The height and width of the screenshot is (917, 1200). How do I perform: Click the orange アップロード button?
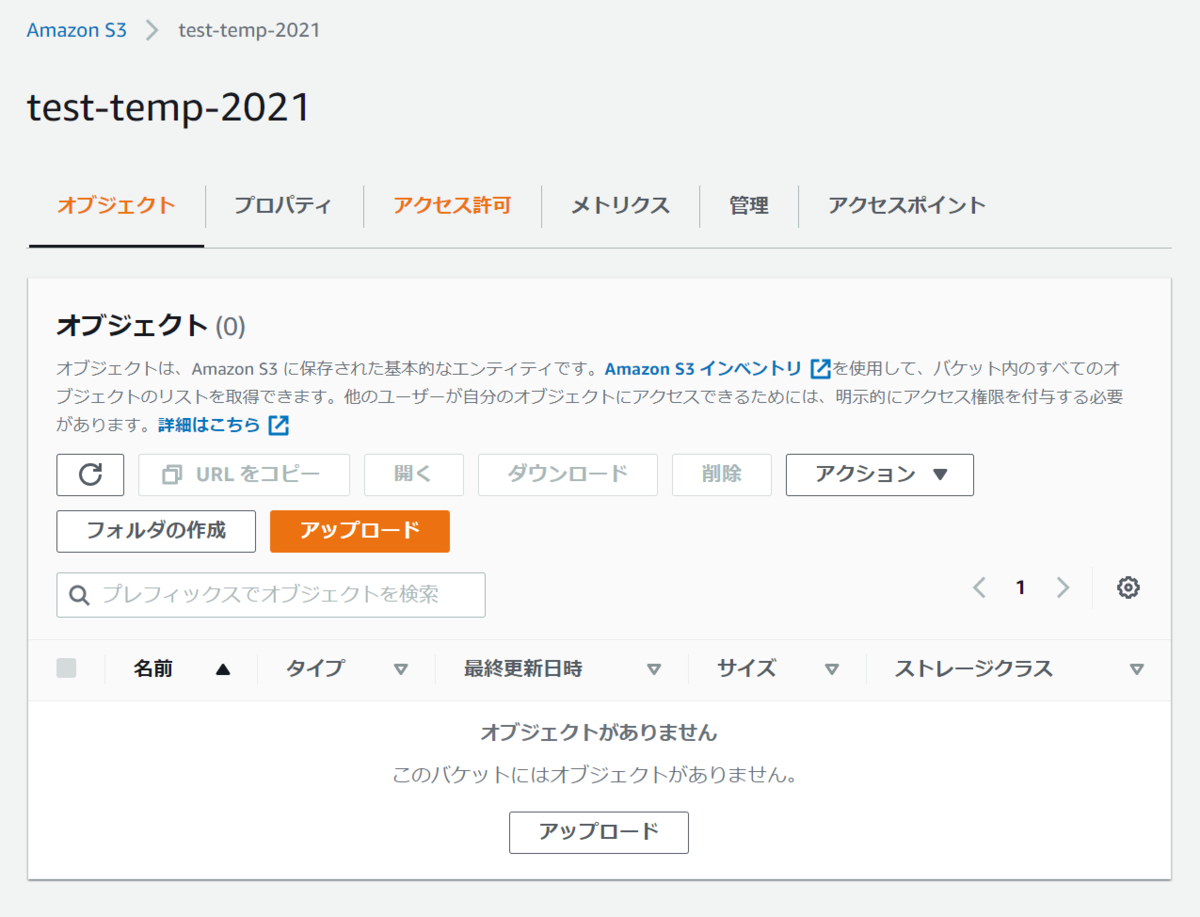point(360,531)
